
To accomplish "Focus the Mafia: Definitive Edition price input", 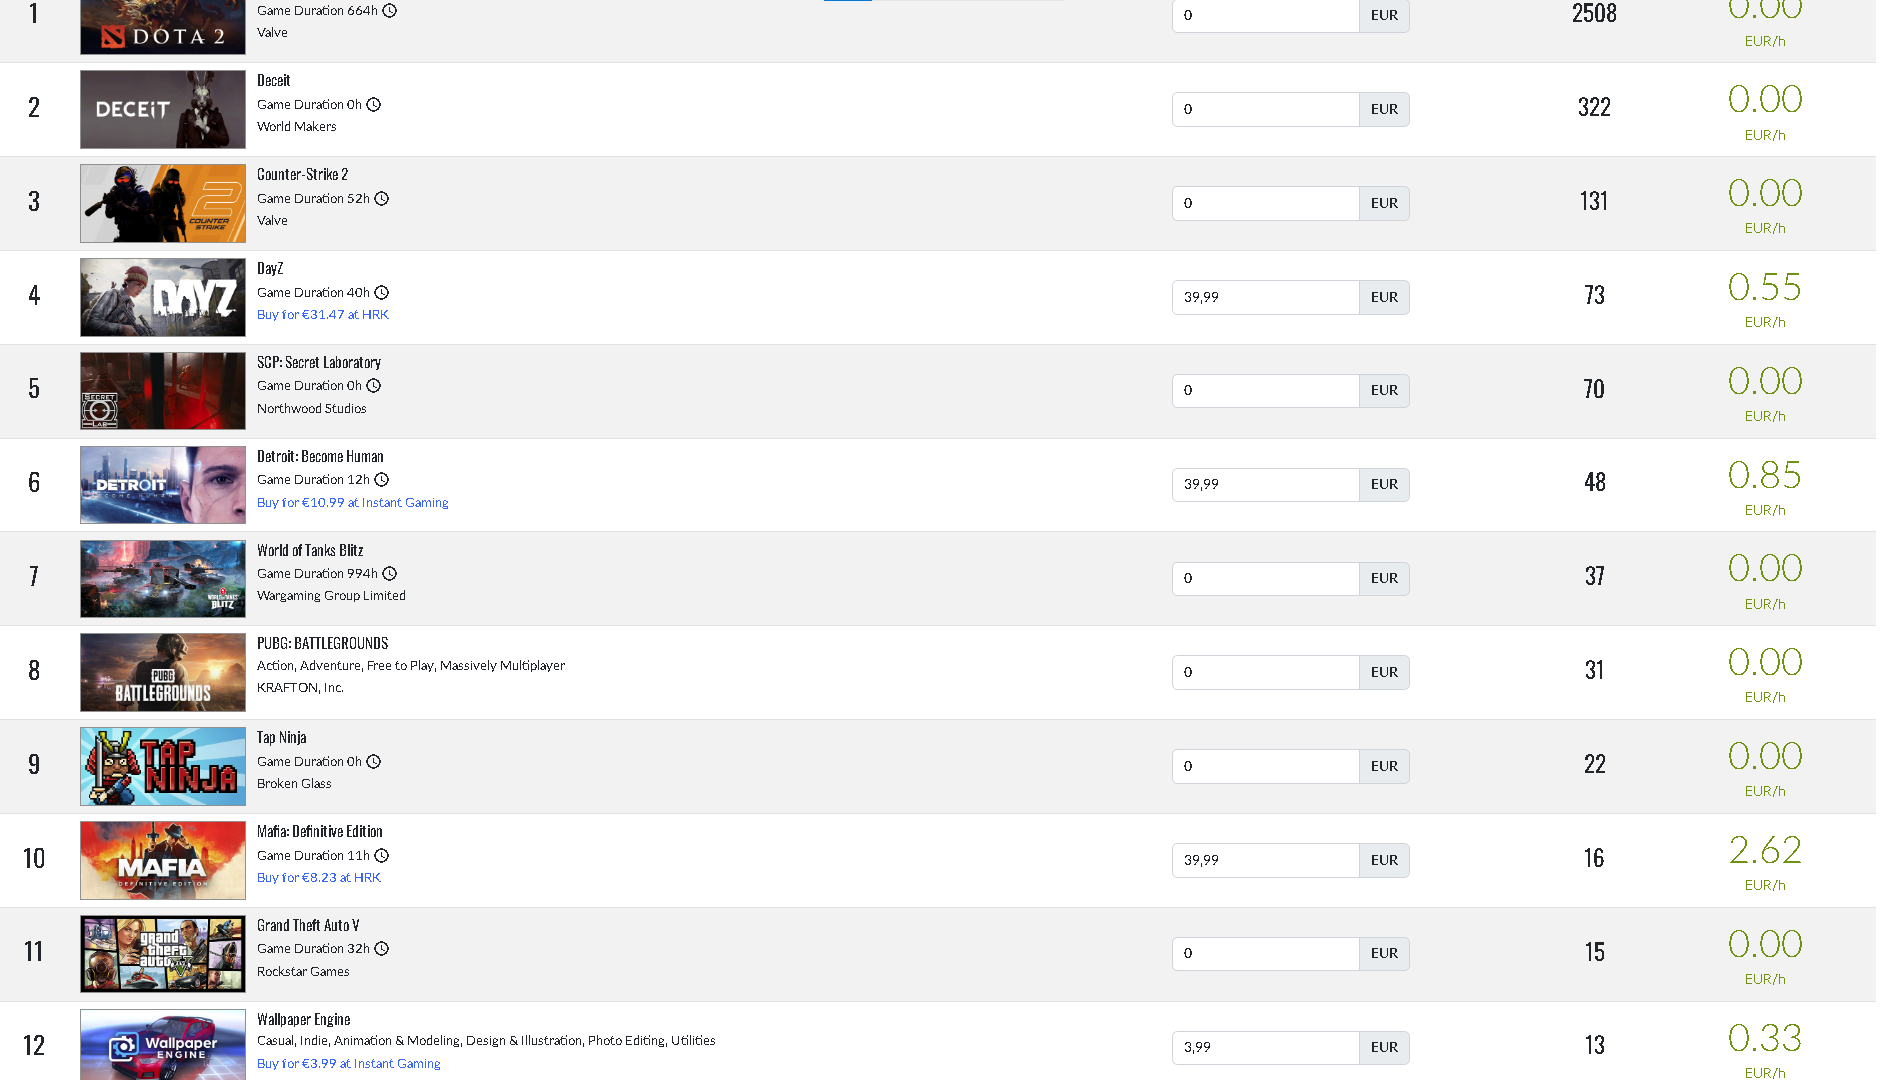I will coord(1266,861).
